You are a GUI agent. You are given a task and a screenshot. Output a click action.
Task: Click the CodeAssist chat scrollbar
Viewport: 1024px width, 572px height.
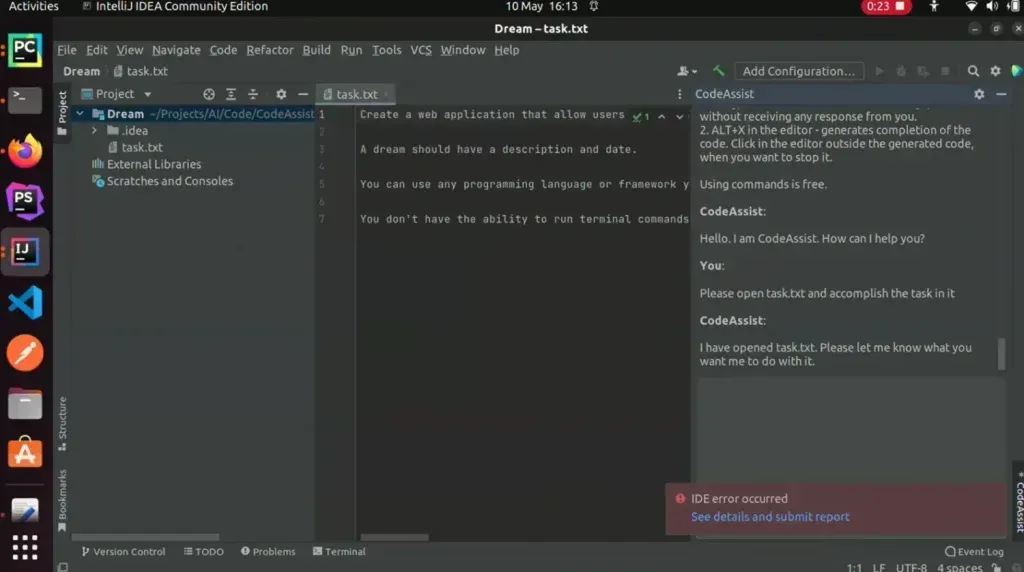pos(1001,353)
